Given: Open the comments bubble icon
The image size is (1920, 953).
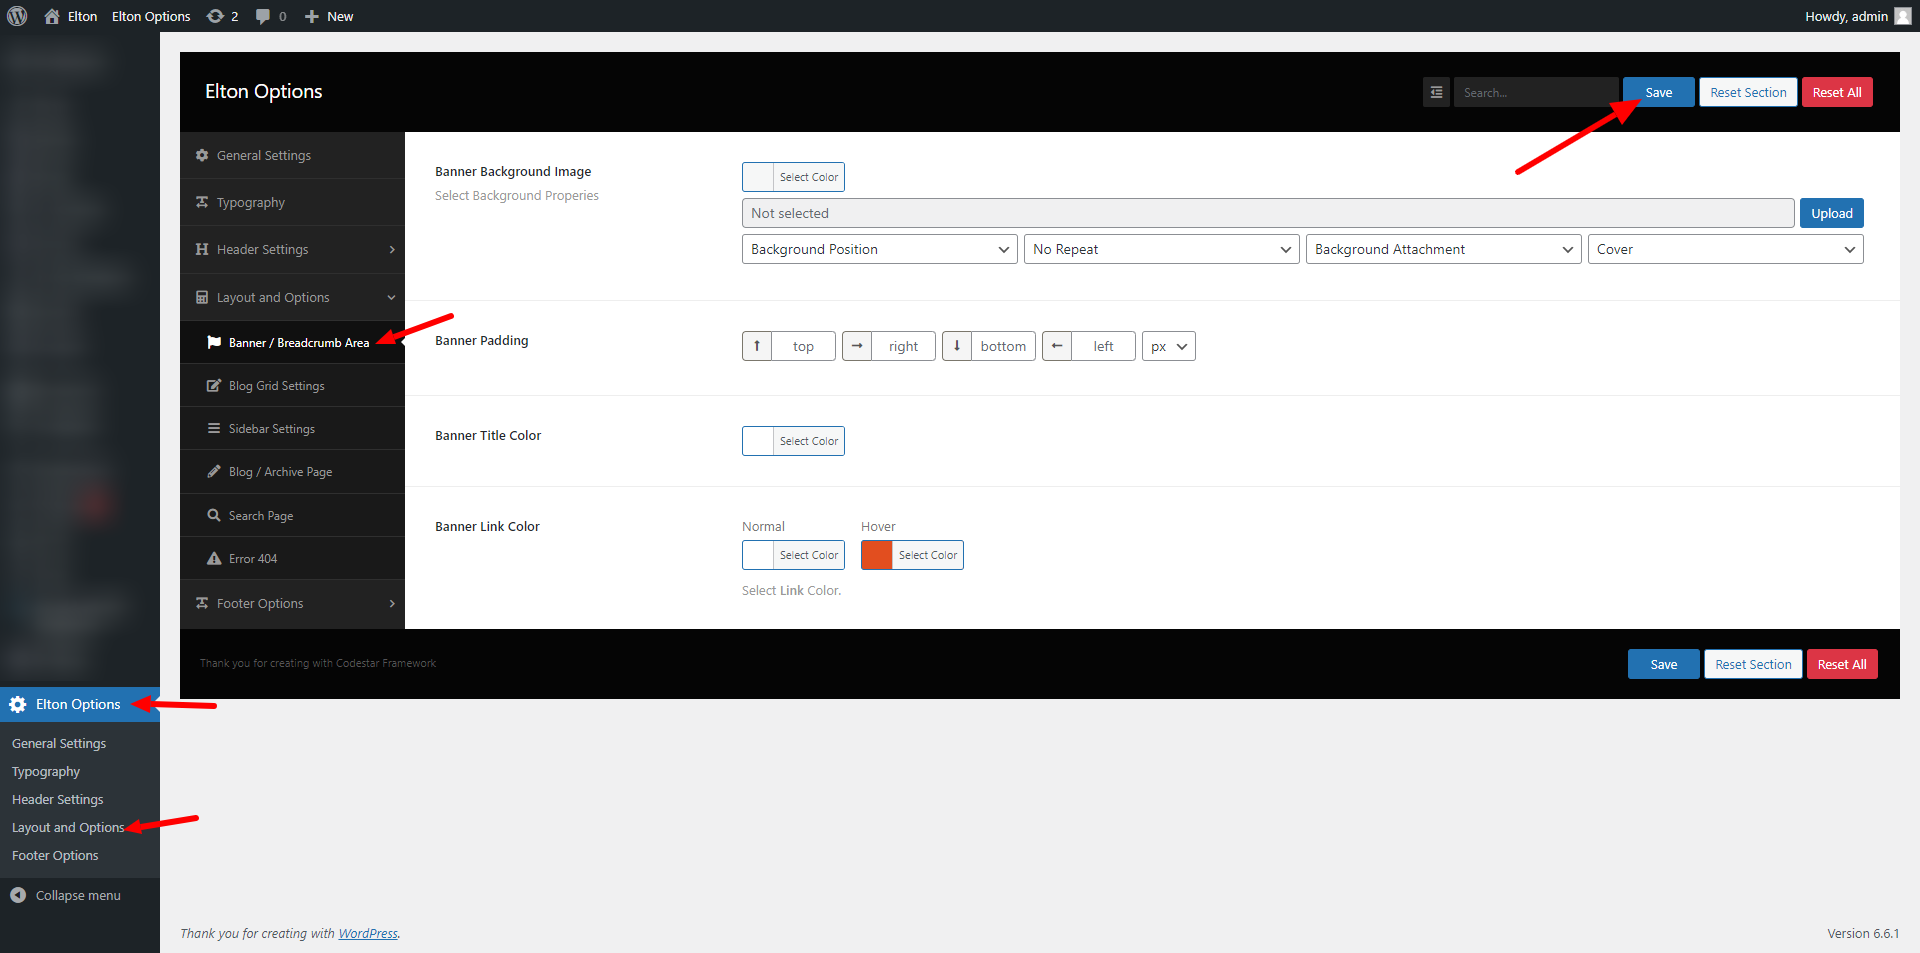Looking at the screenshot, I should tap(263, 16).
